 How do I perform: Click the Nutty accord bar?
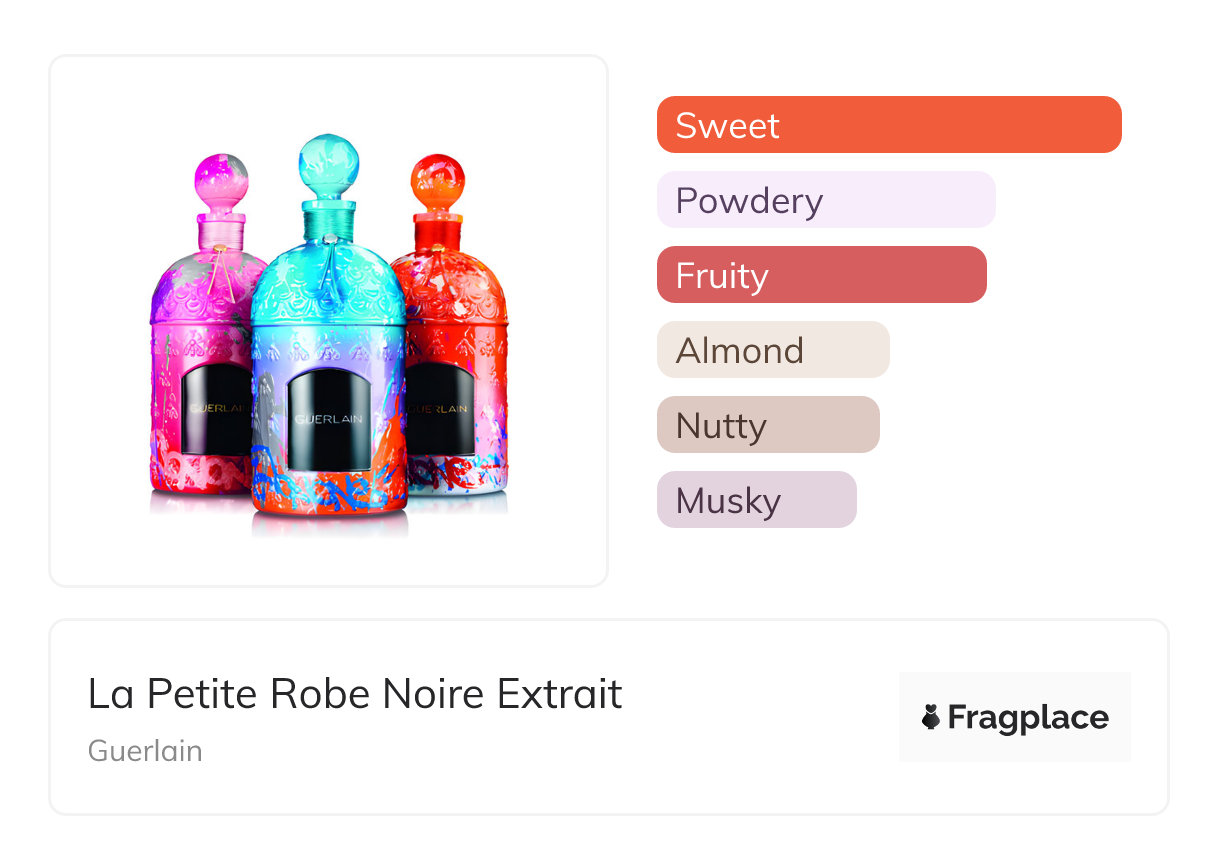(767, 425)
